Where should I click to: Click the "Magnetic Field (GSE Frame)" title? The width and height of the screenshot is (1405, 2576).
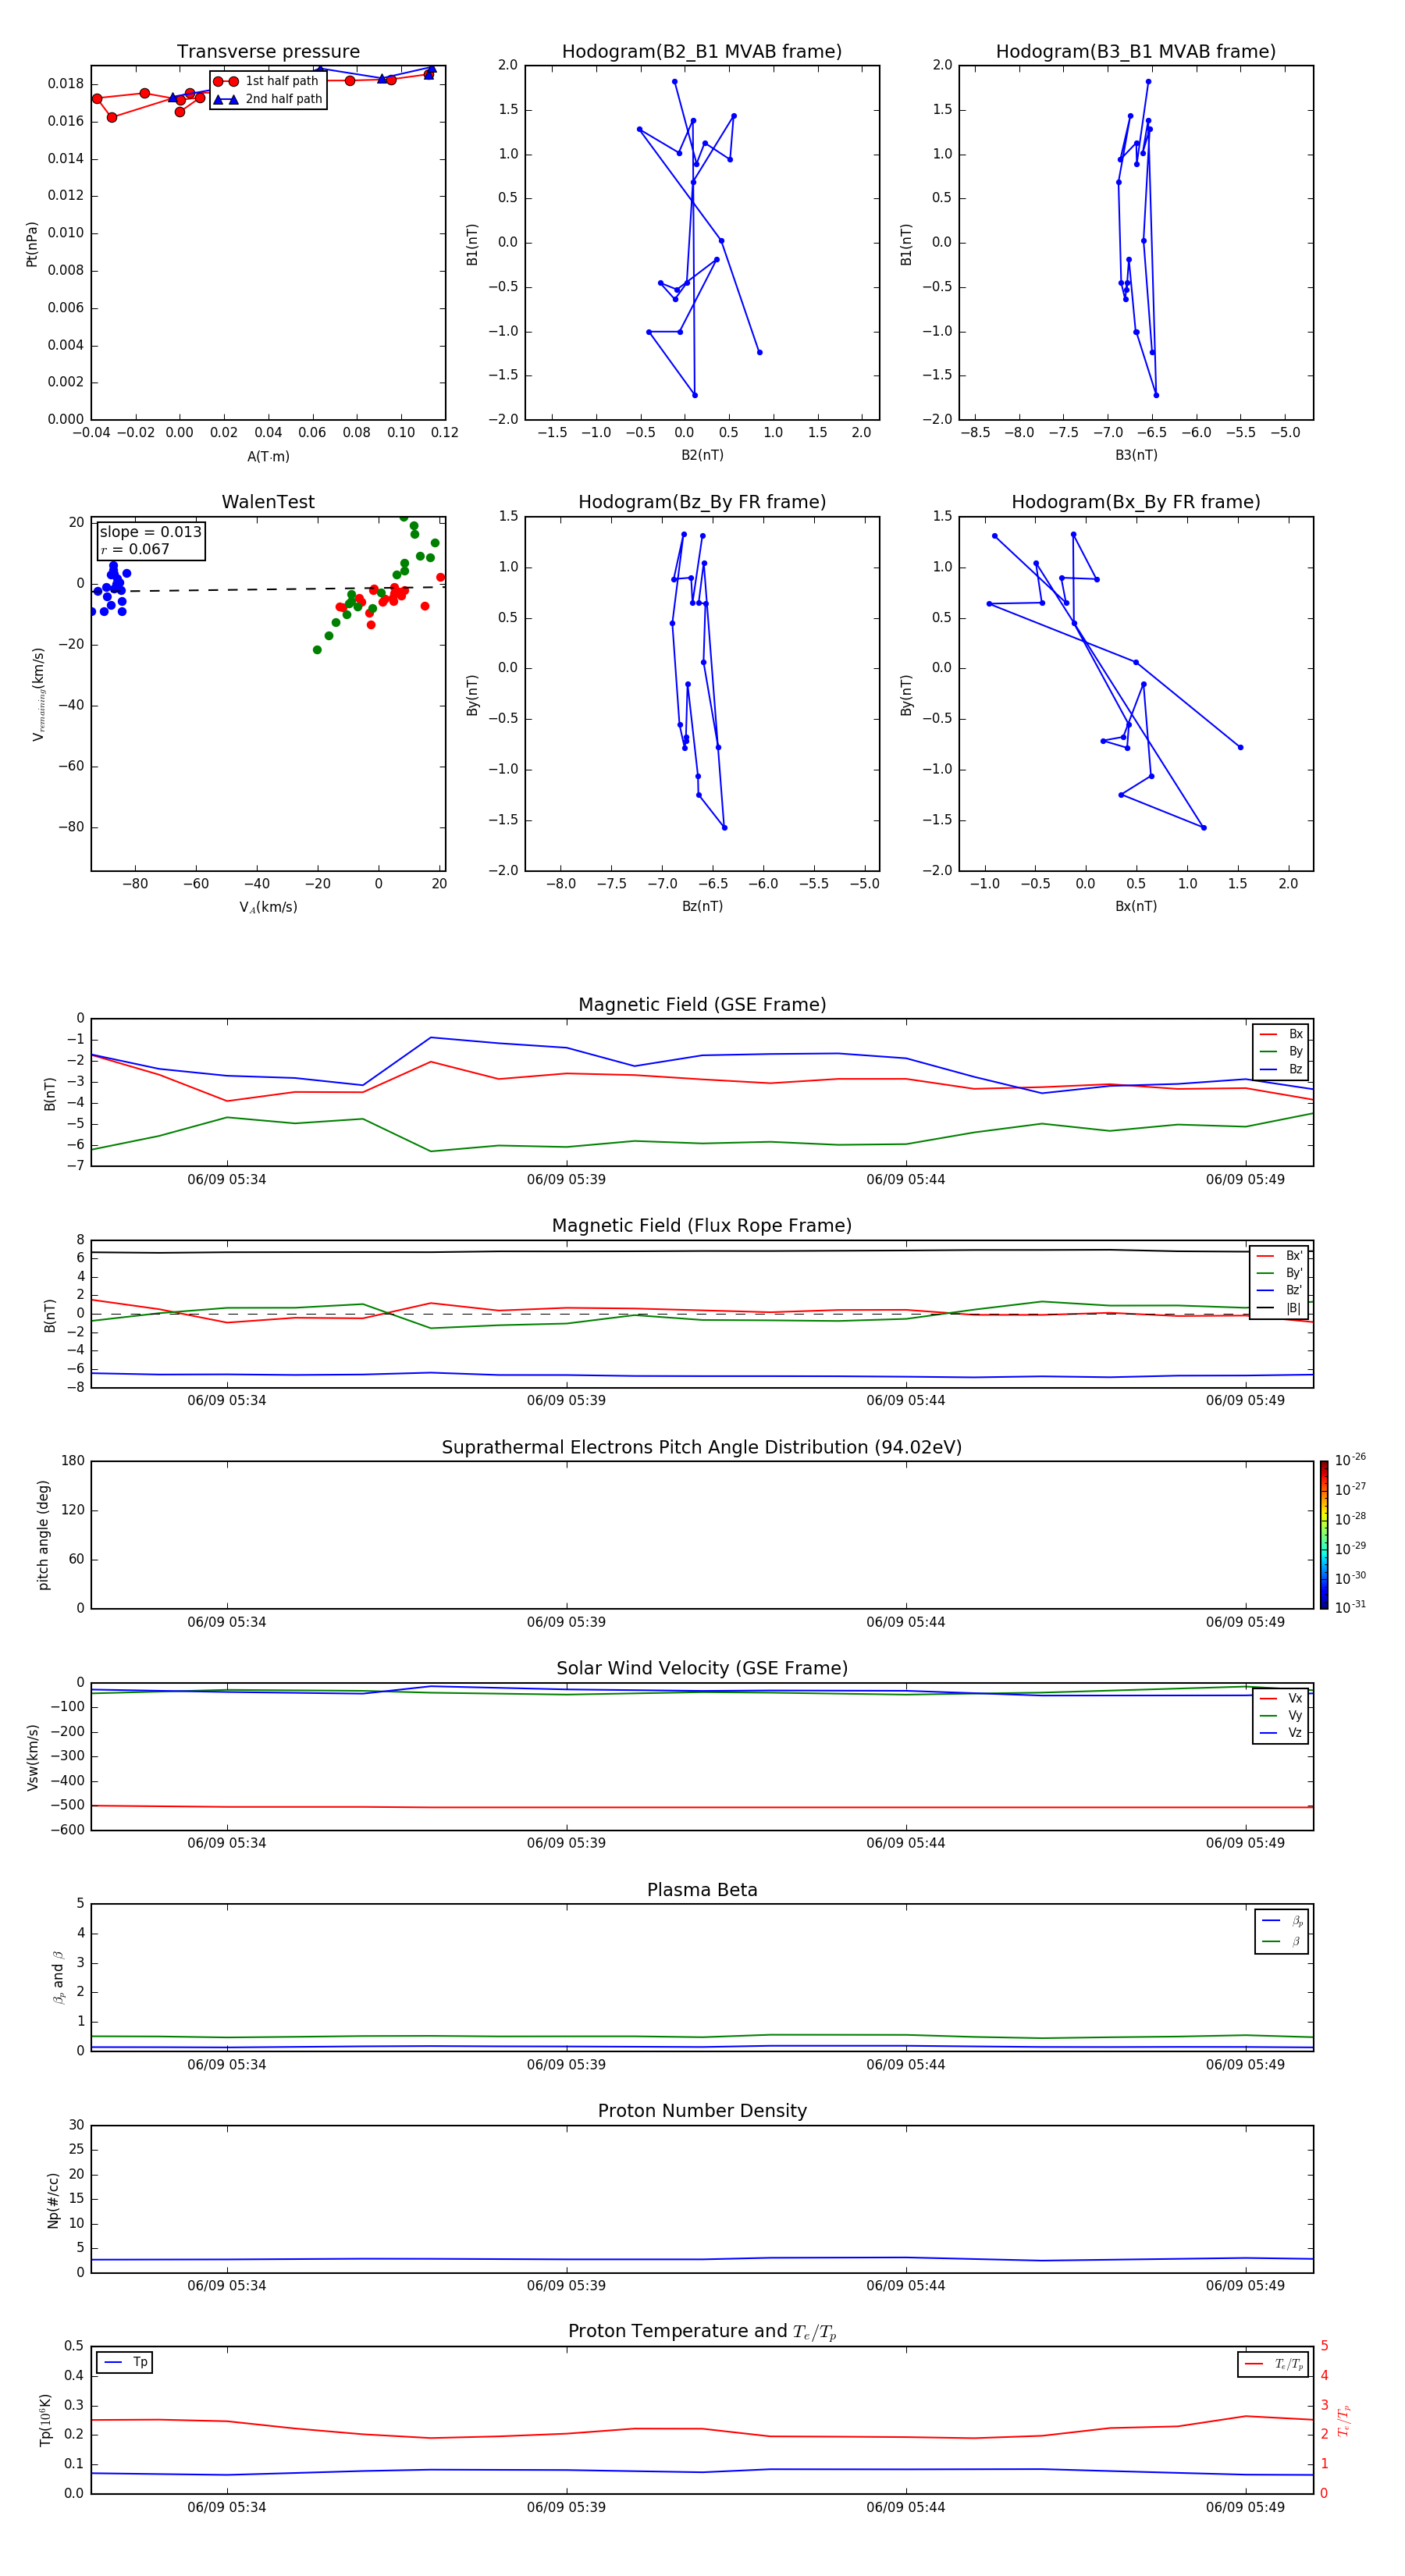click(x=702, y=1005)
